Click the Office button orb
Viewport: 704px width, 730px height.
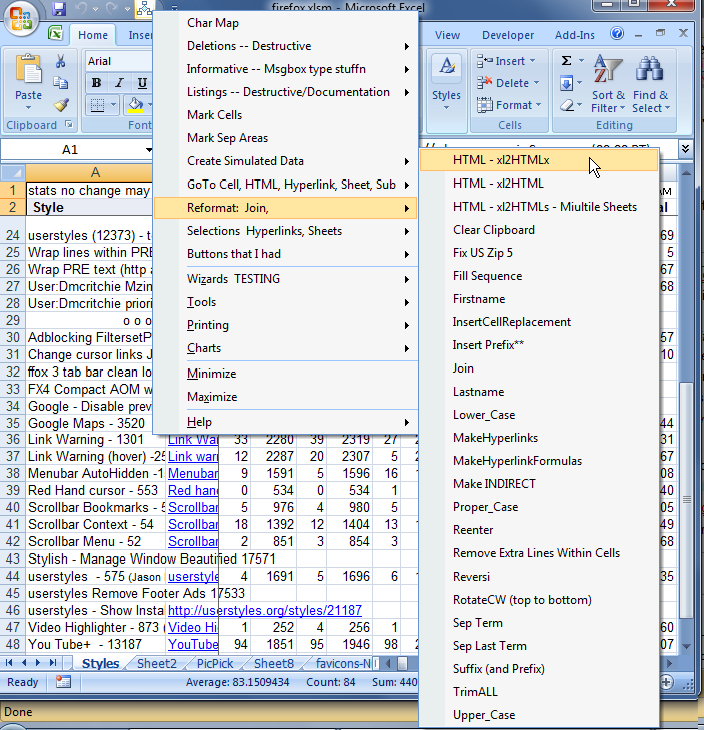tap(20, 19)
